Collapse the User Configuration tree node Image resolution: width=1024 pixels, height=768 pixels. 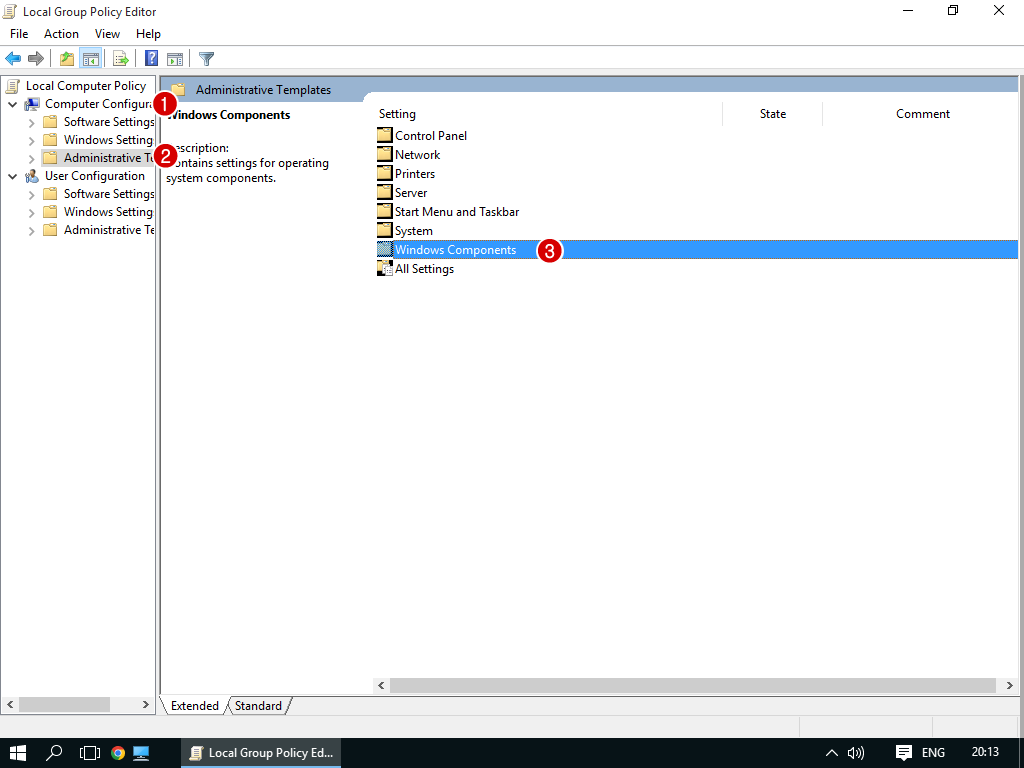13,176
